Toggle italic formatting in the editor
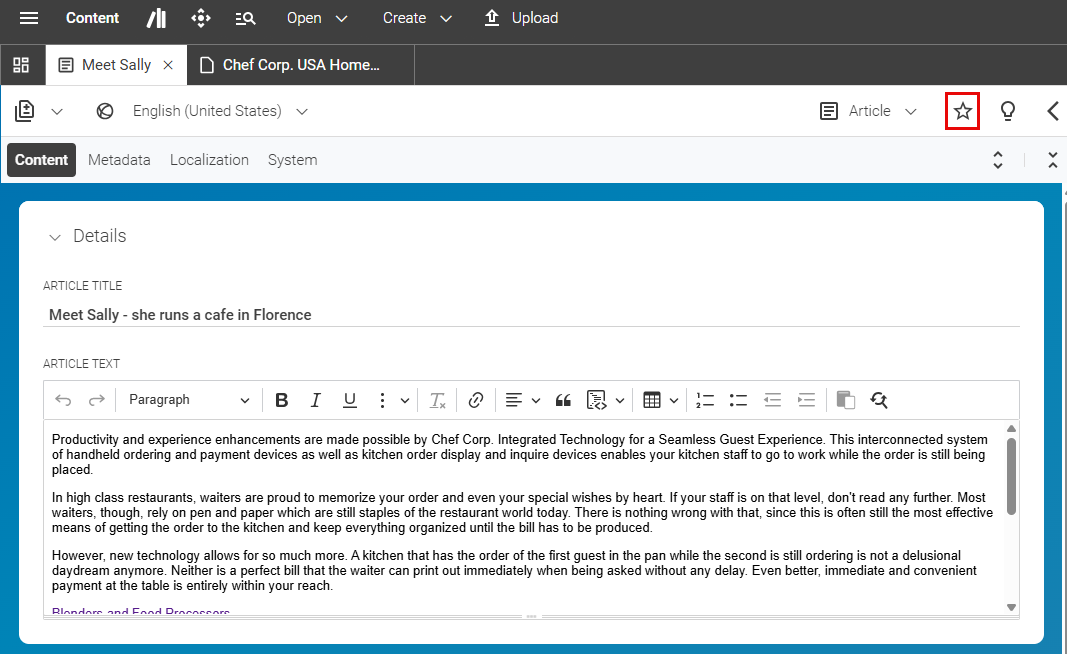The width and height of the screenshot is (1067, 654). point(315,399)
